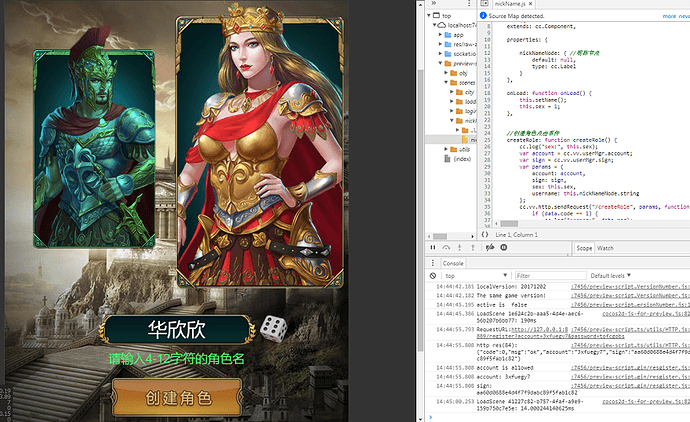Click the Step into debugger icon

pyautogui.click(x=459, y=248)
